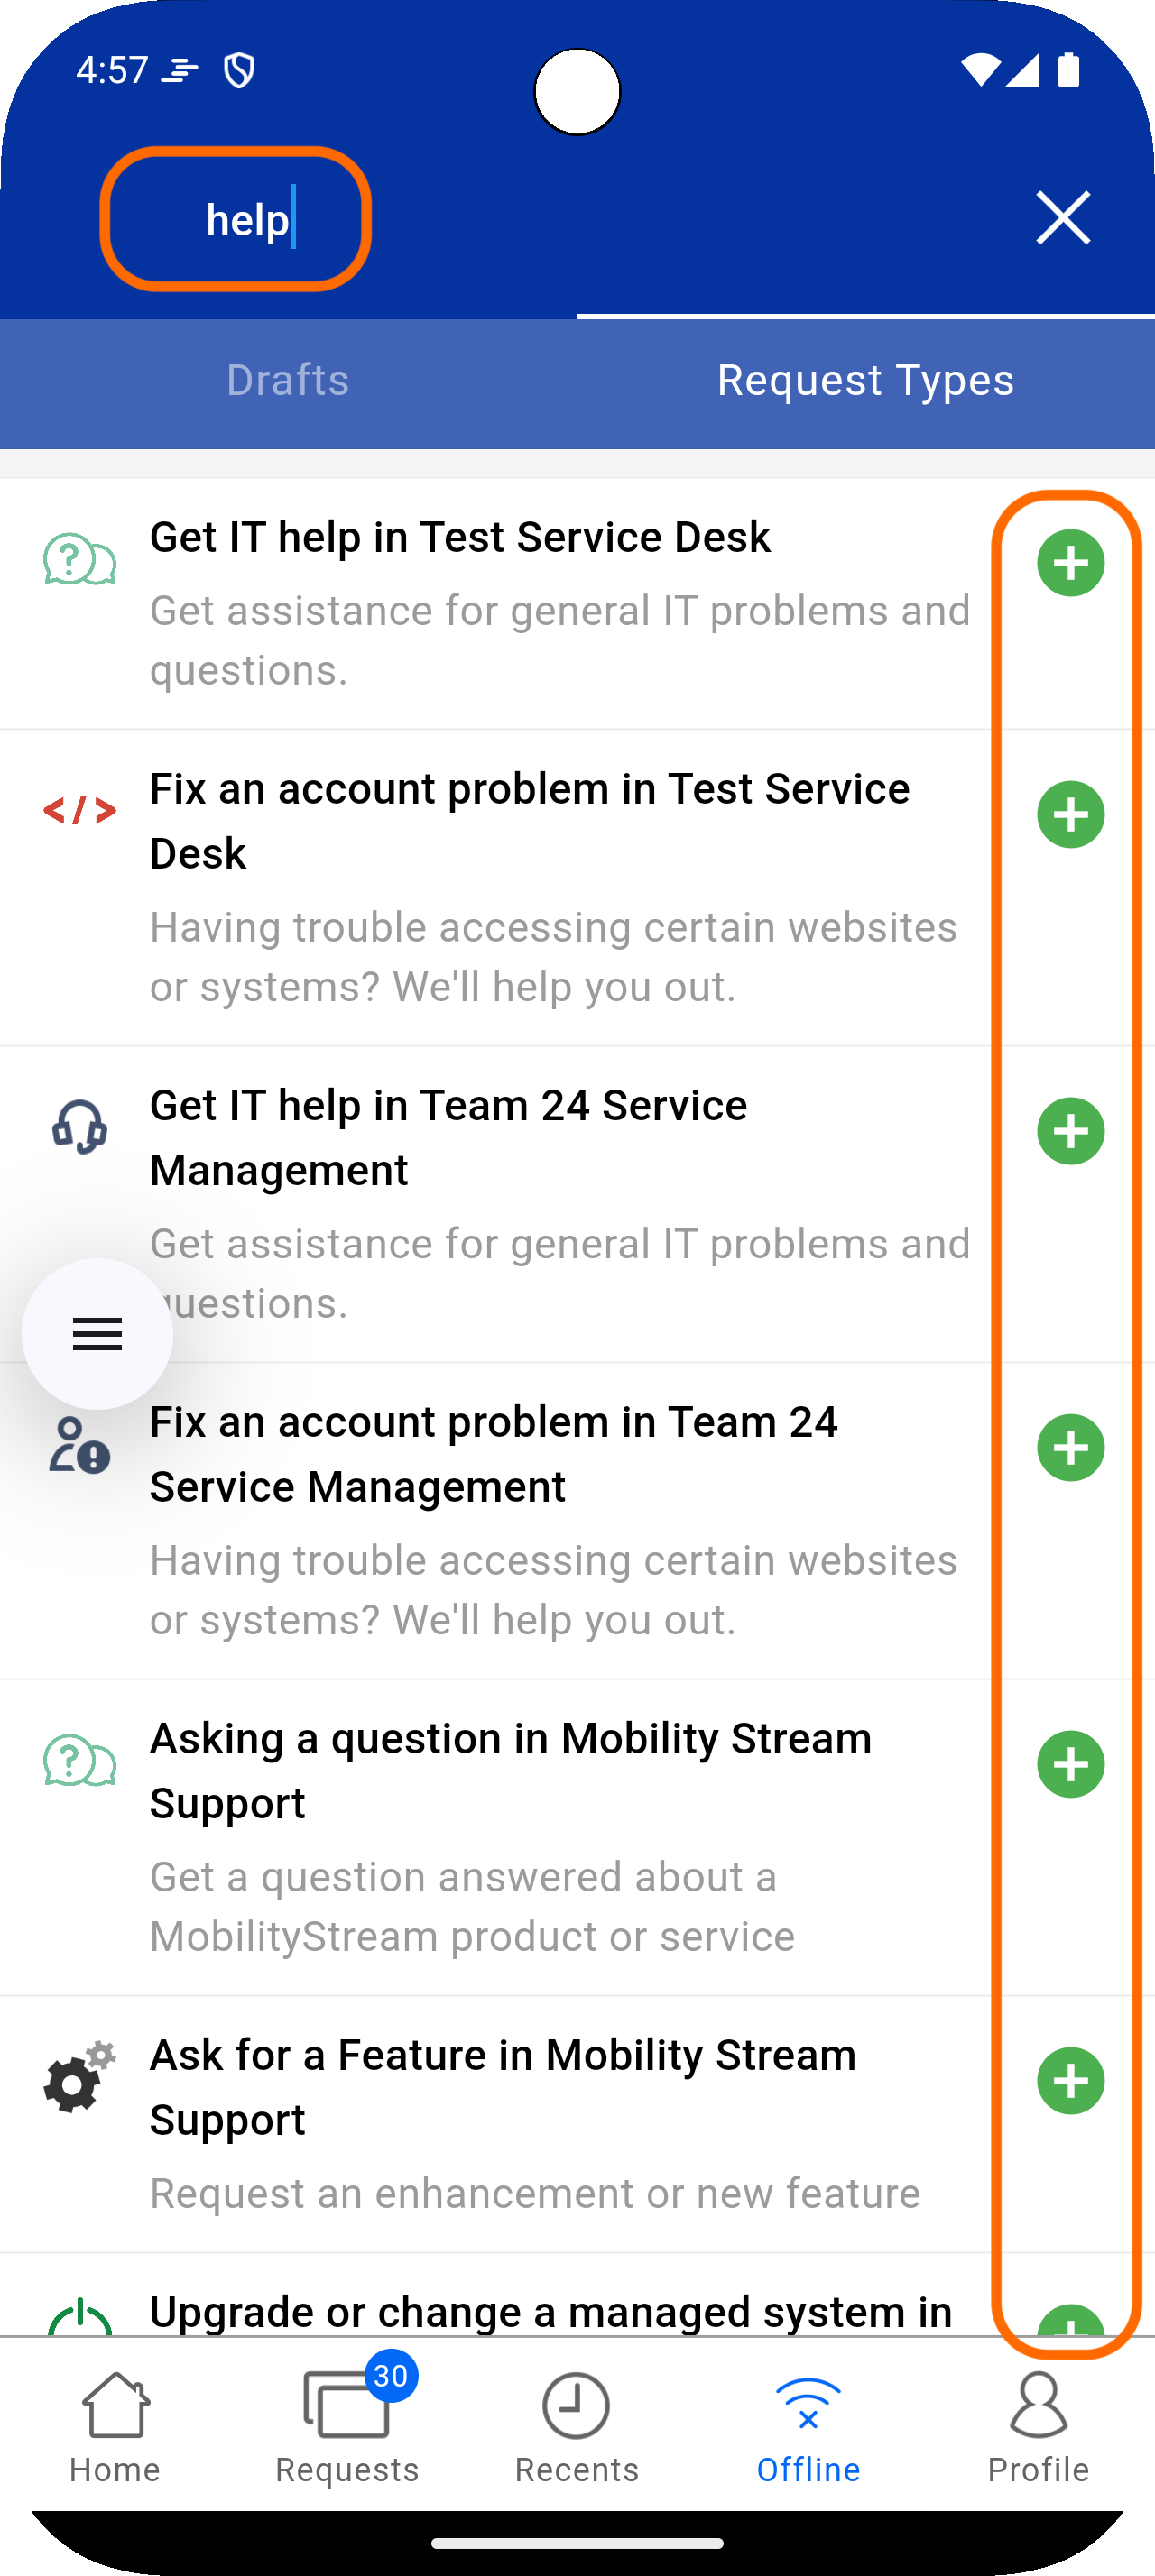Click the help search input field

[236, 220]
